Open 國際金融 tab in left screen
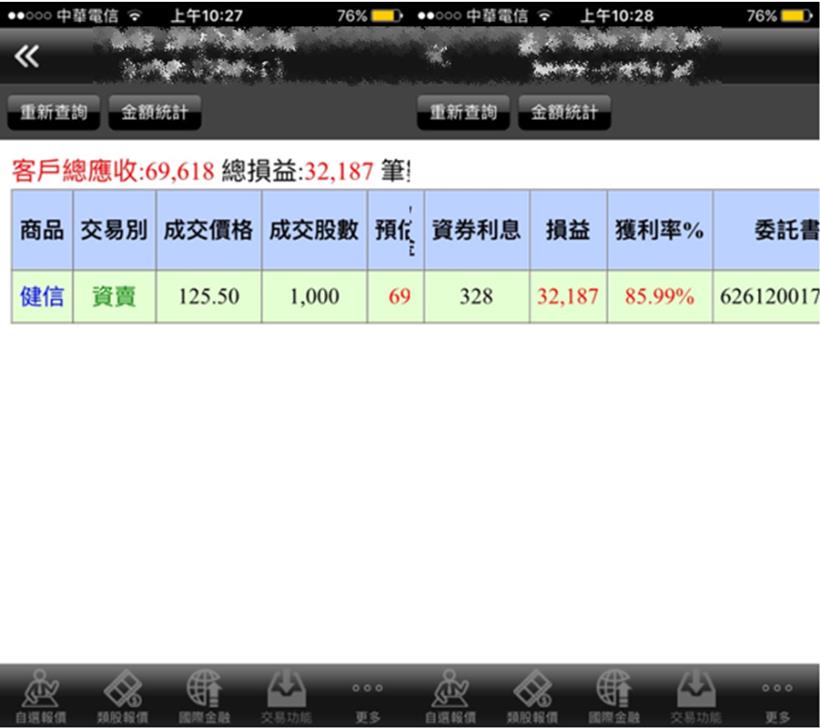This screenshot has width=820, height=728. point(204,696)
